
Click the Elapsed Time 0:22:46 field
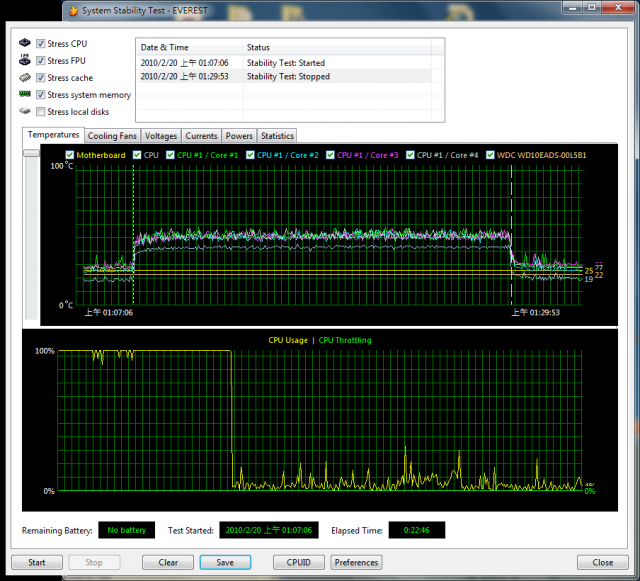(416, 530)
